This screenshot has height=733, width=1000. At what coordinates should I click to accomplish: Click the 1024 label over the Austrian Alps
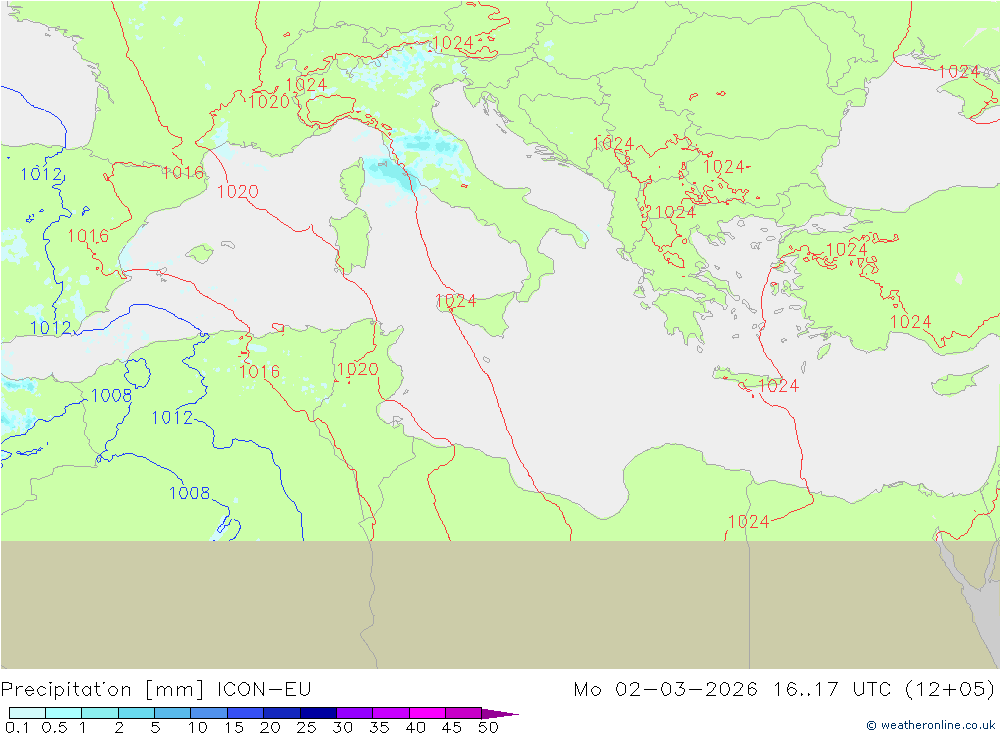(x=453, y=43)
